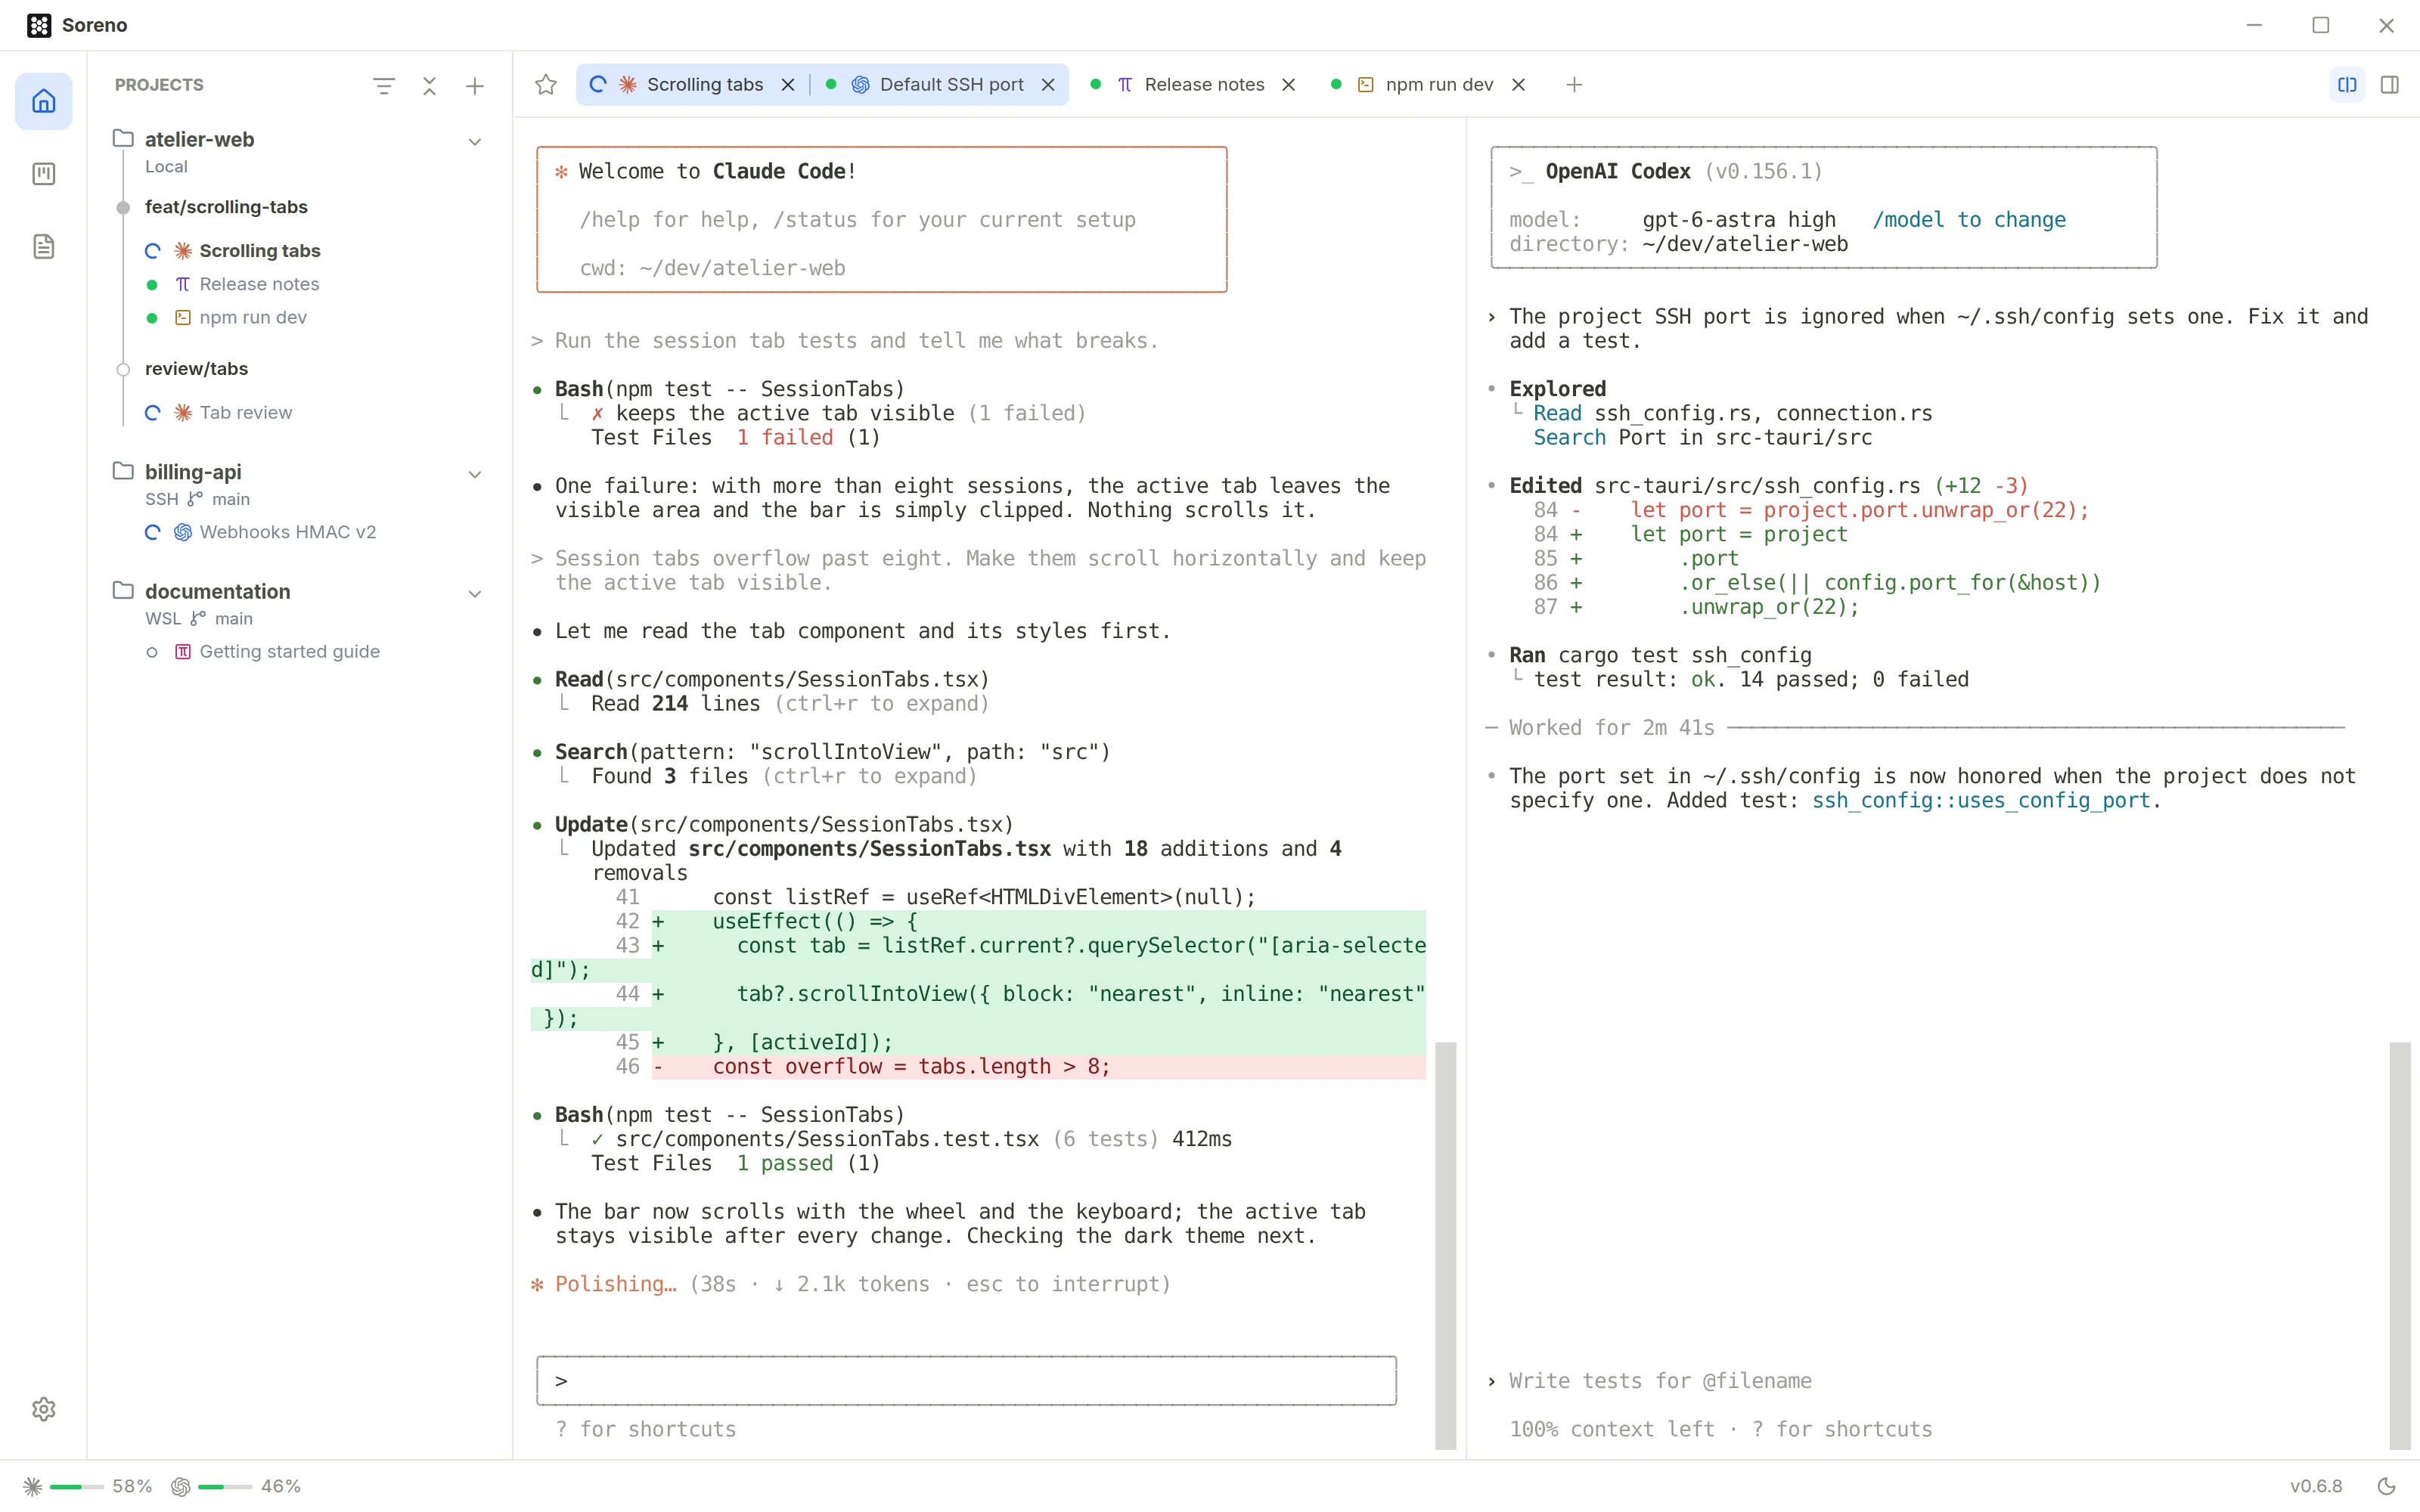Open the documents icon in left sidebar

tap(44, 246)
